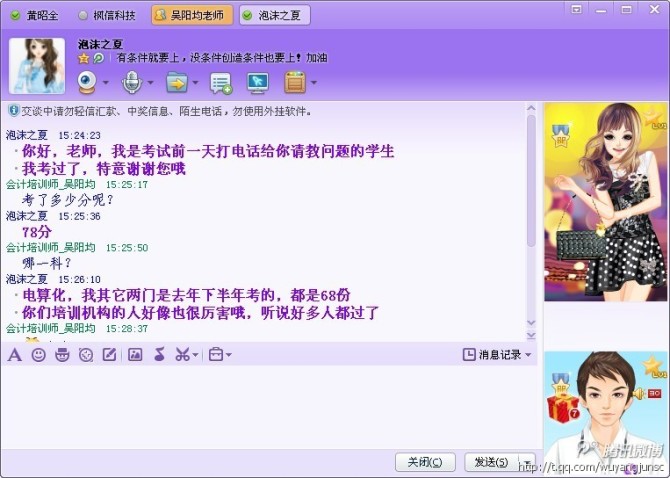Click scroll up arrow in chat history
670x478 pixels.
click(x=531, y=109)
